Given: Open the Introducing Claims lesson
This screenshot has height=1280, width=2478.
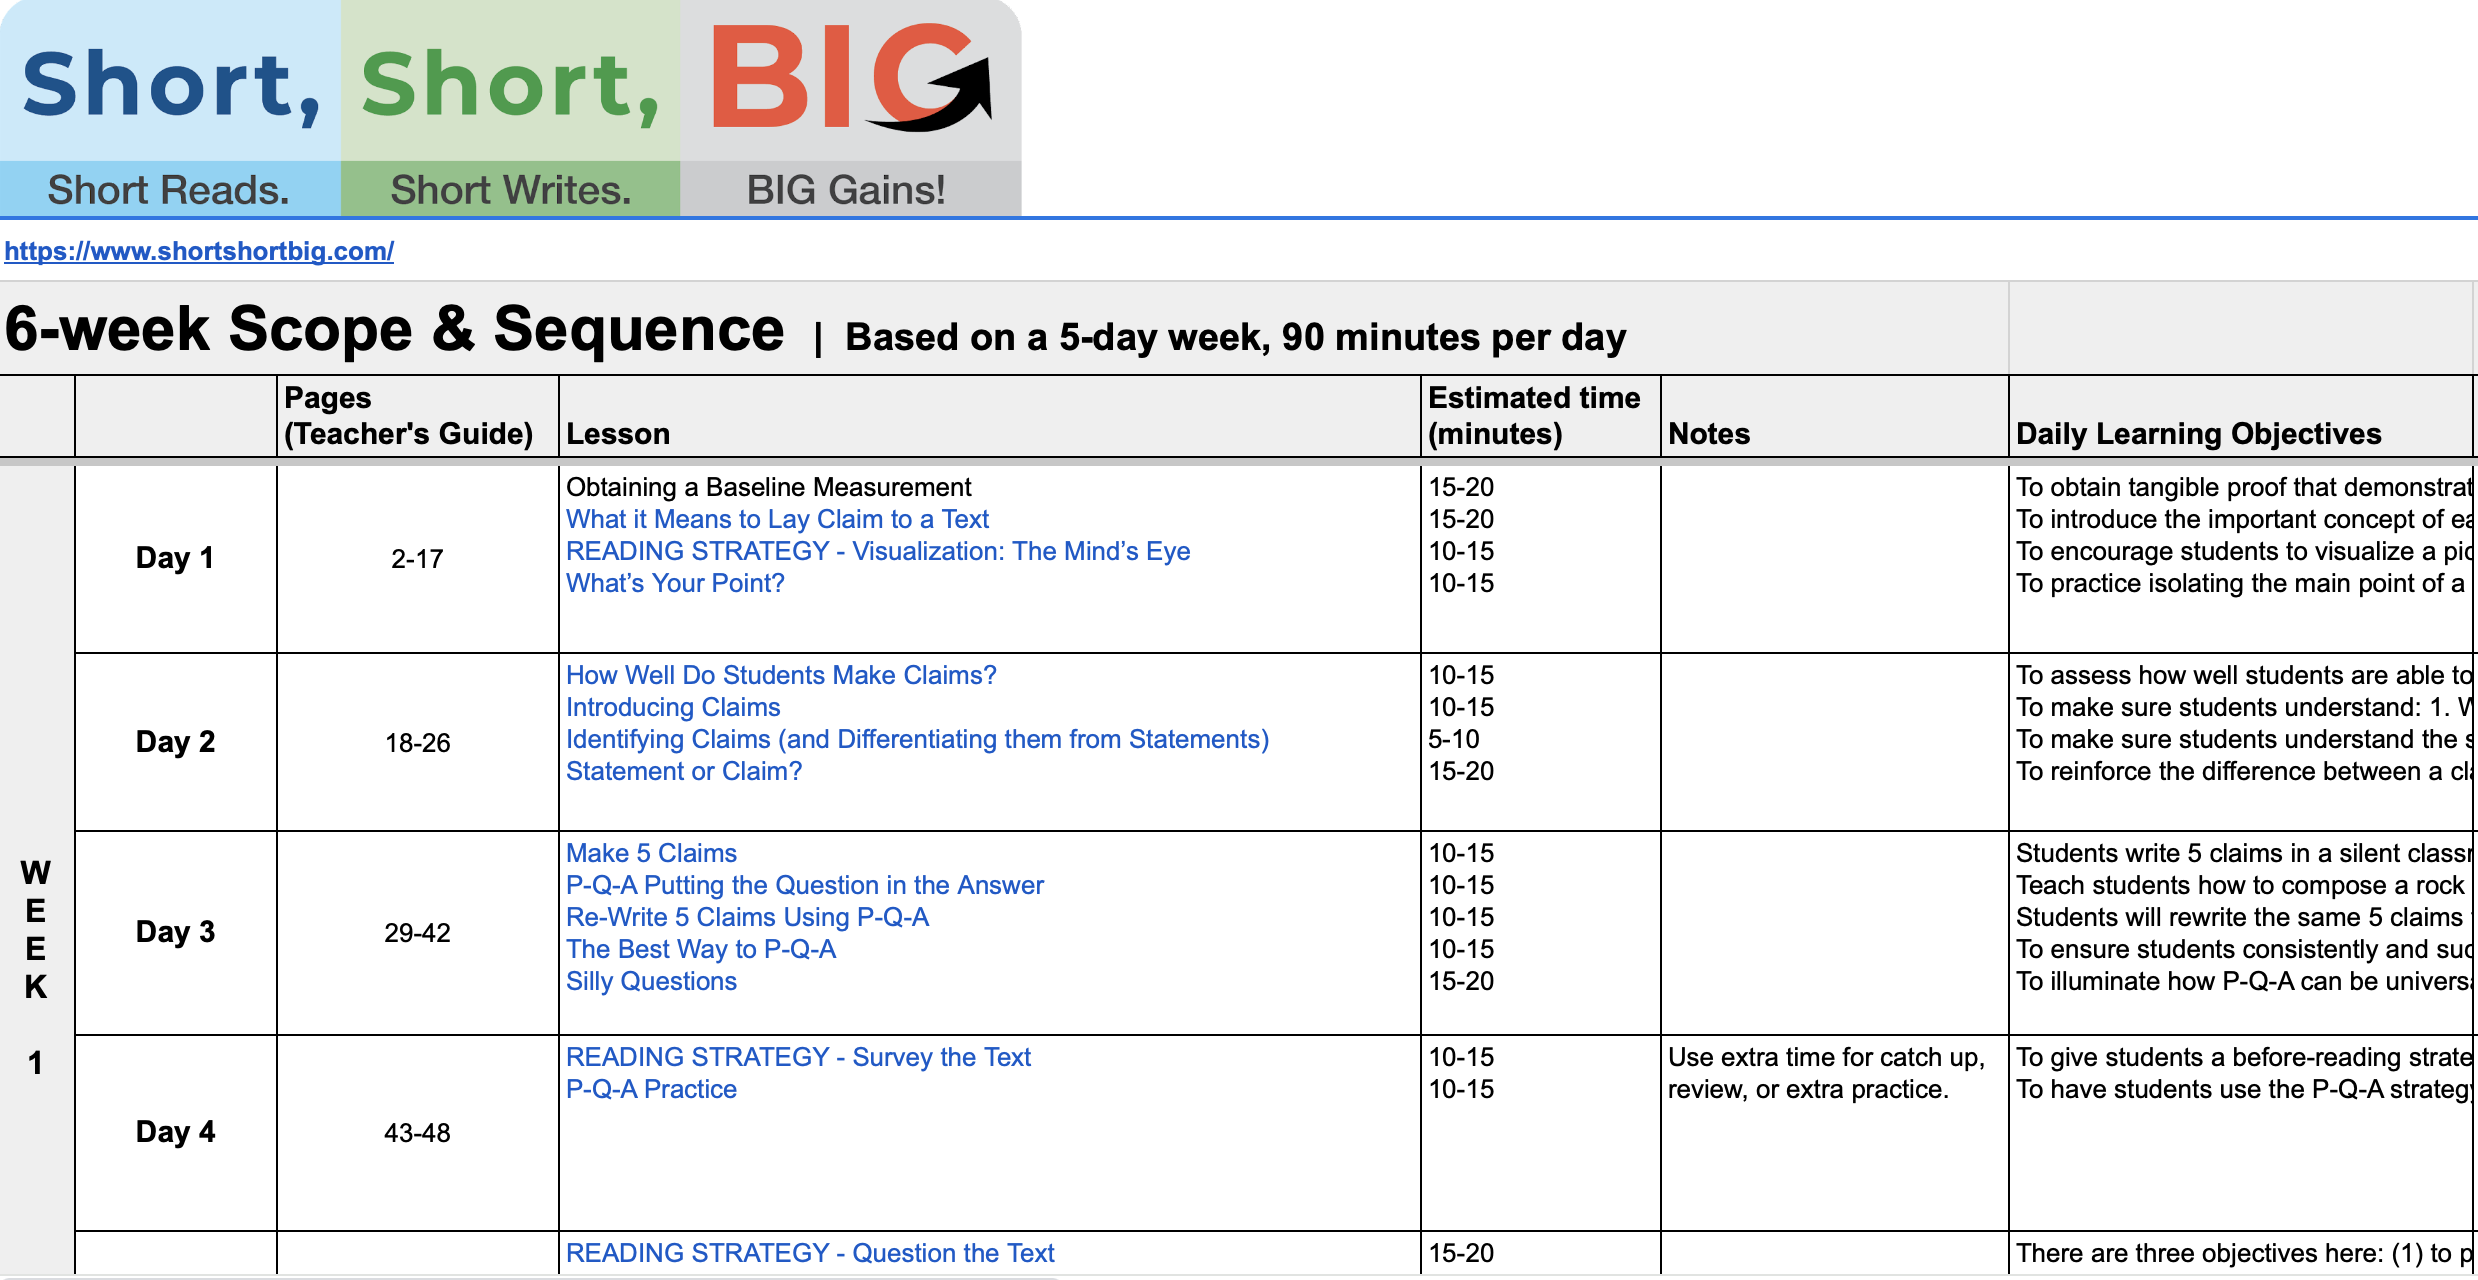Looking at the screenshot, I should 673,707.
